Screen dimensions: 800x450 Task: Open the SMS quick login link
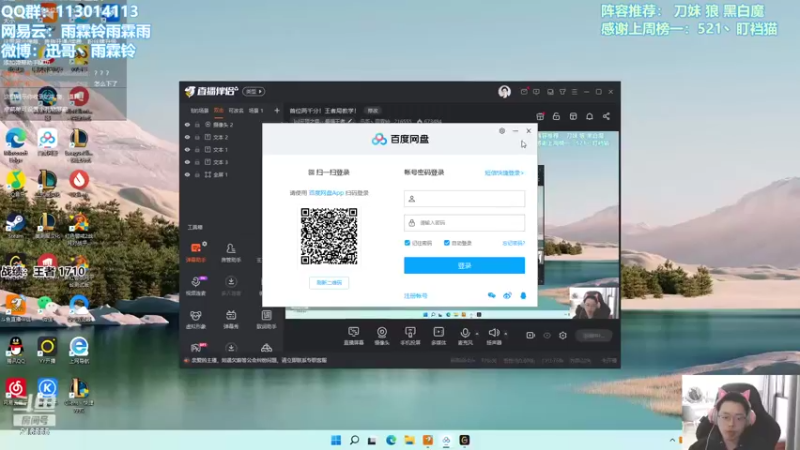pos(504,173)
